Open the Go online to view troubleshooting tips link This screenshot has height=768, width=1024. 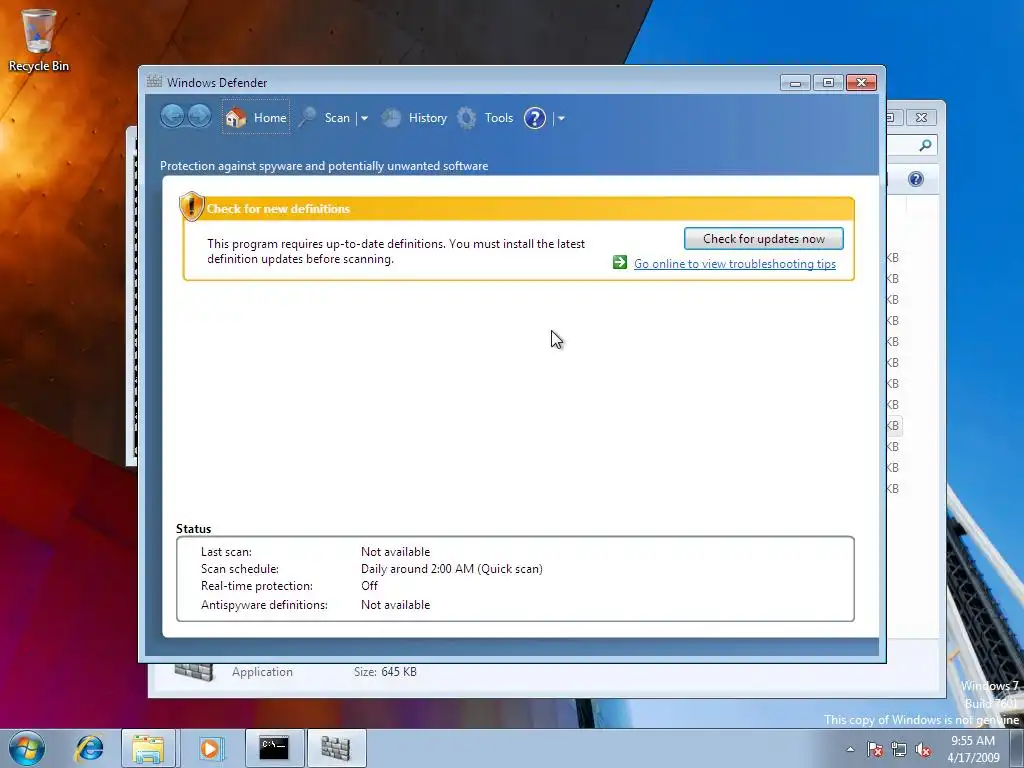point(735,264)
